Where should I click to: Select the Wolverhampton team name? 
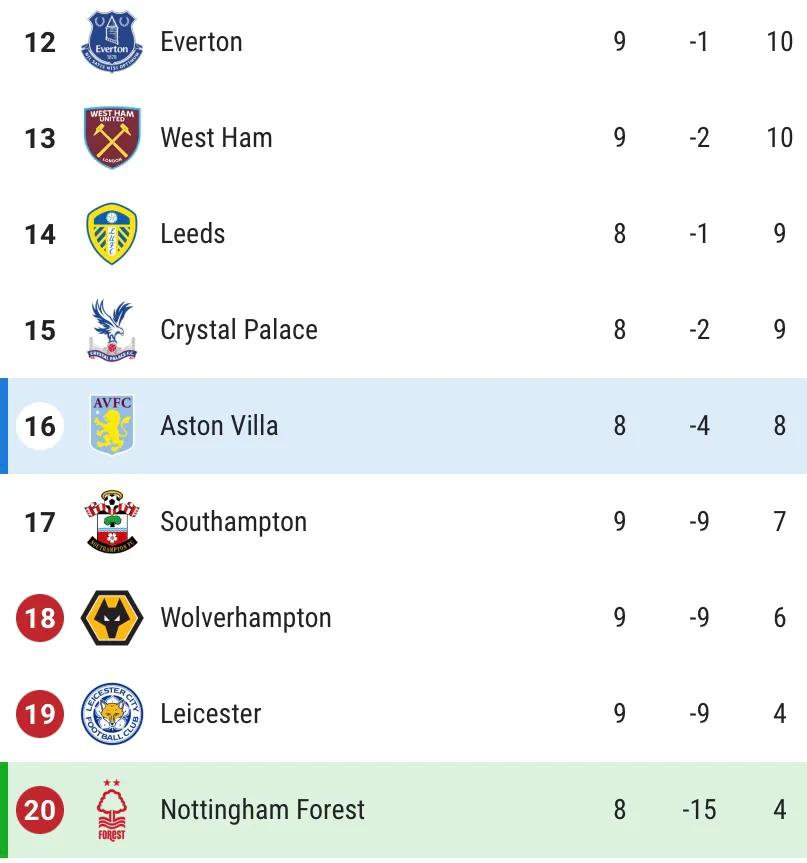pyautogui.click(x=246, y=618)
